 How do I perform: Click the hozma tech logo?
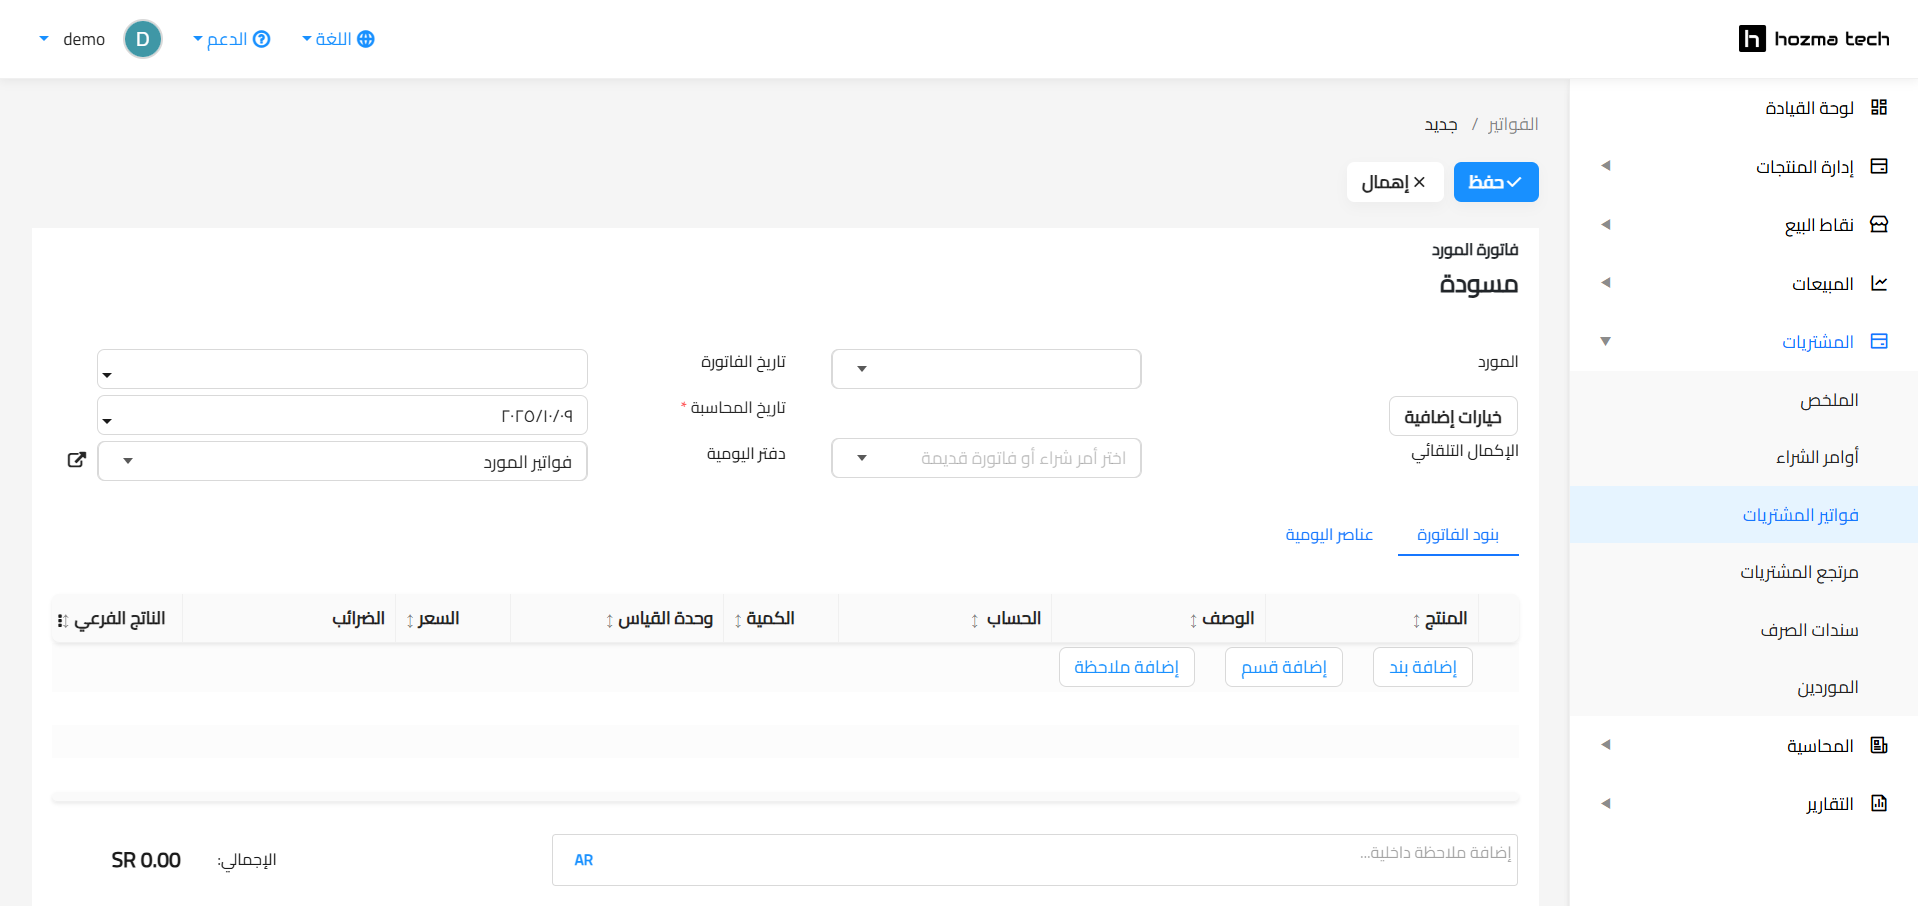point(1813,39)
